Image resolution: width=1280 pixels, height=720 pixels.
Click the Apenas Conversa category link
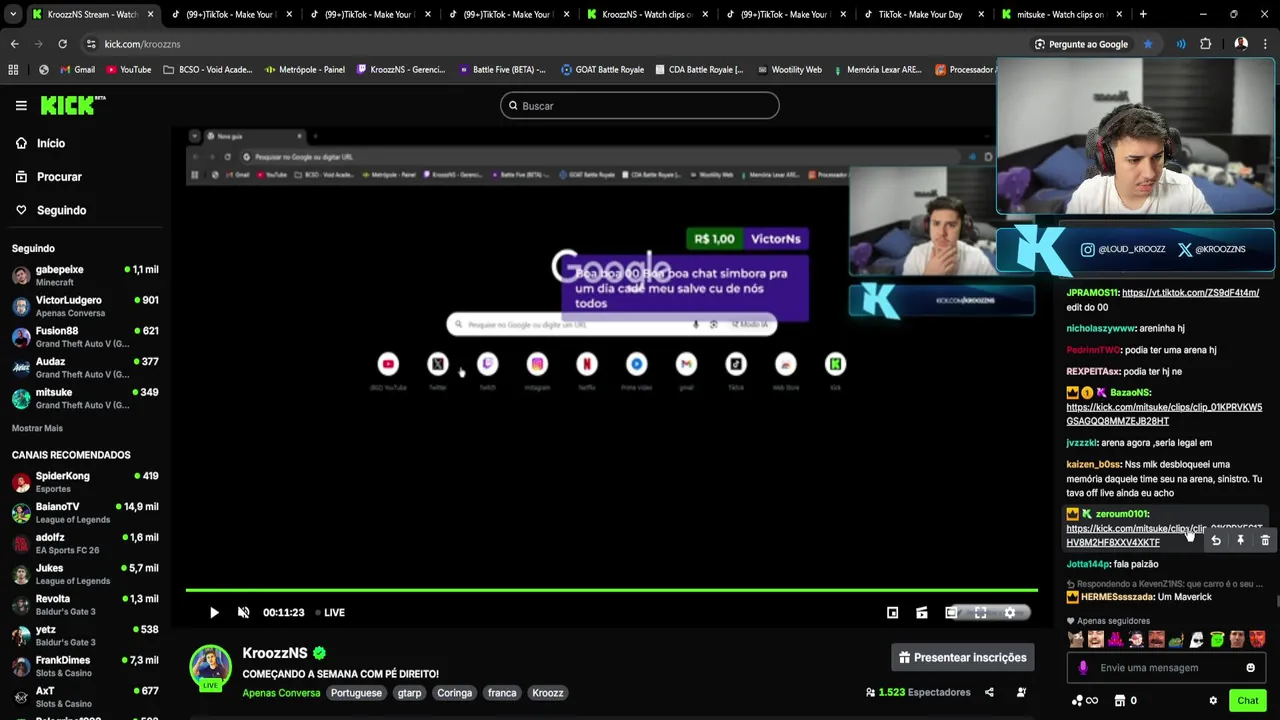[x=281, y=693]
